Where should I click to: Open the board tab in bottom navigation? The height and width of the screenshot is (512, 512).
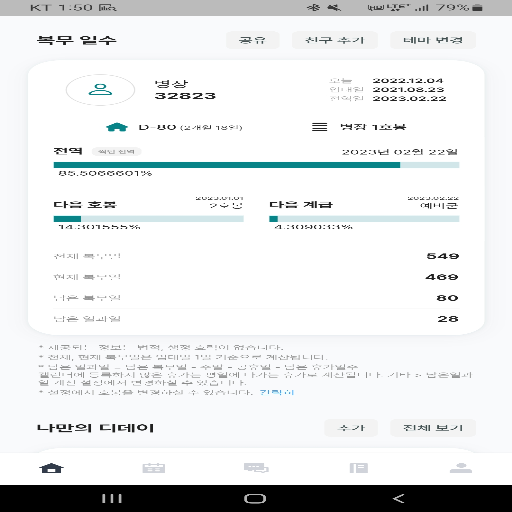pos(359,468)
